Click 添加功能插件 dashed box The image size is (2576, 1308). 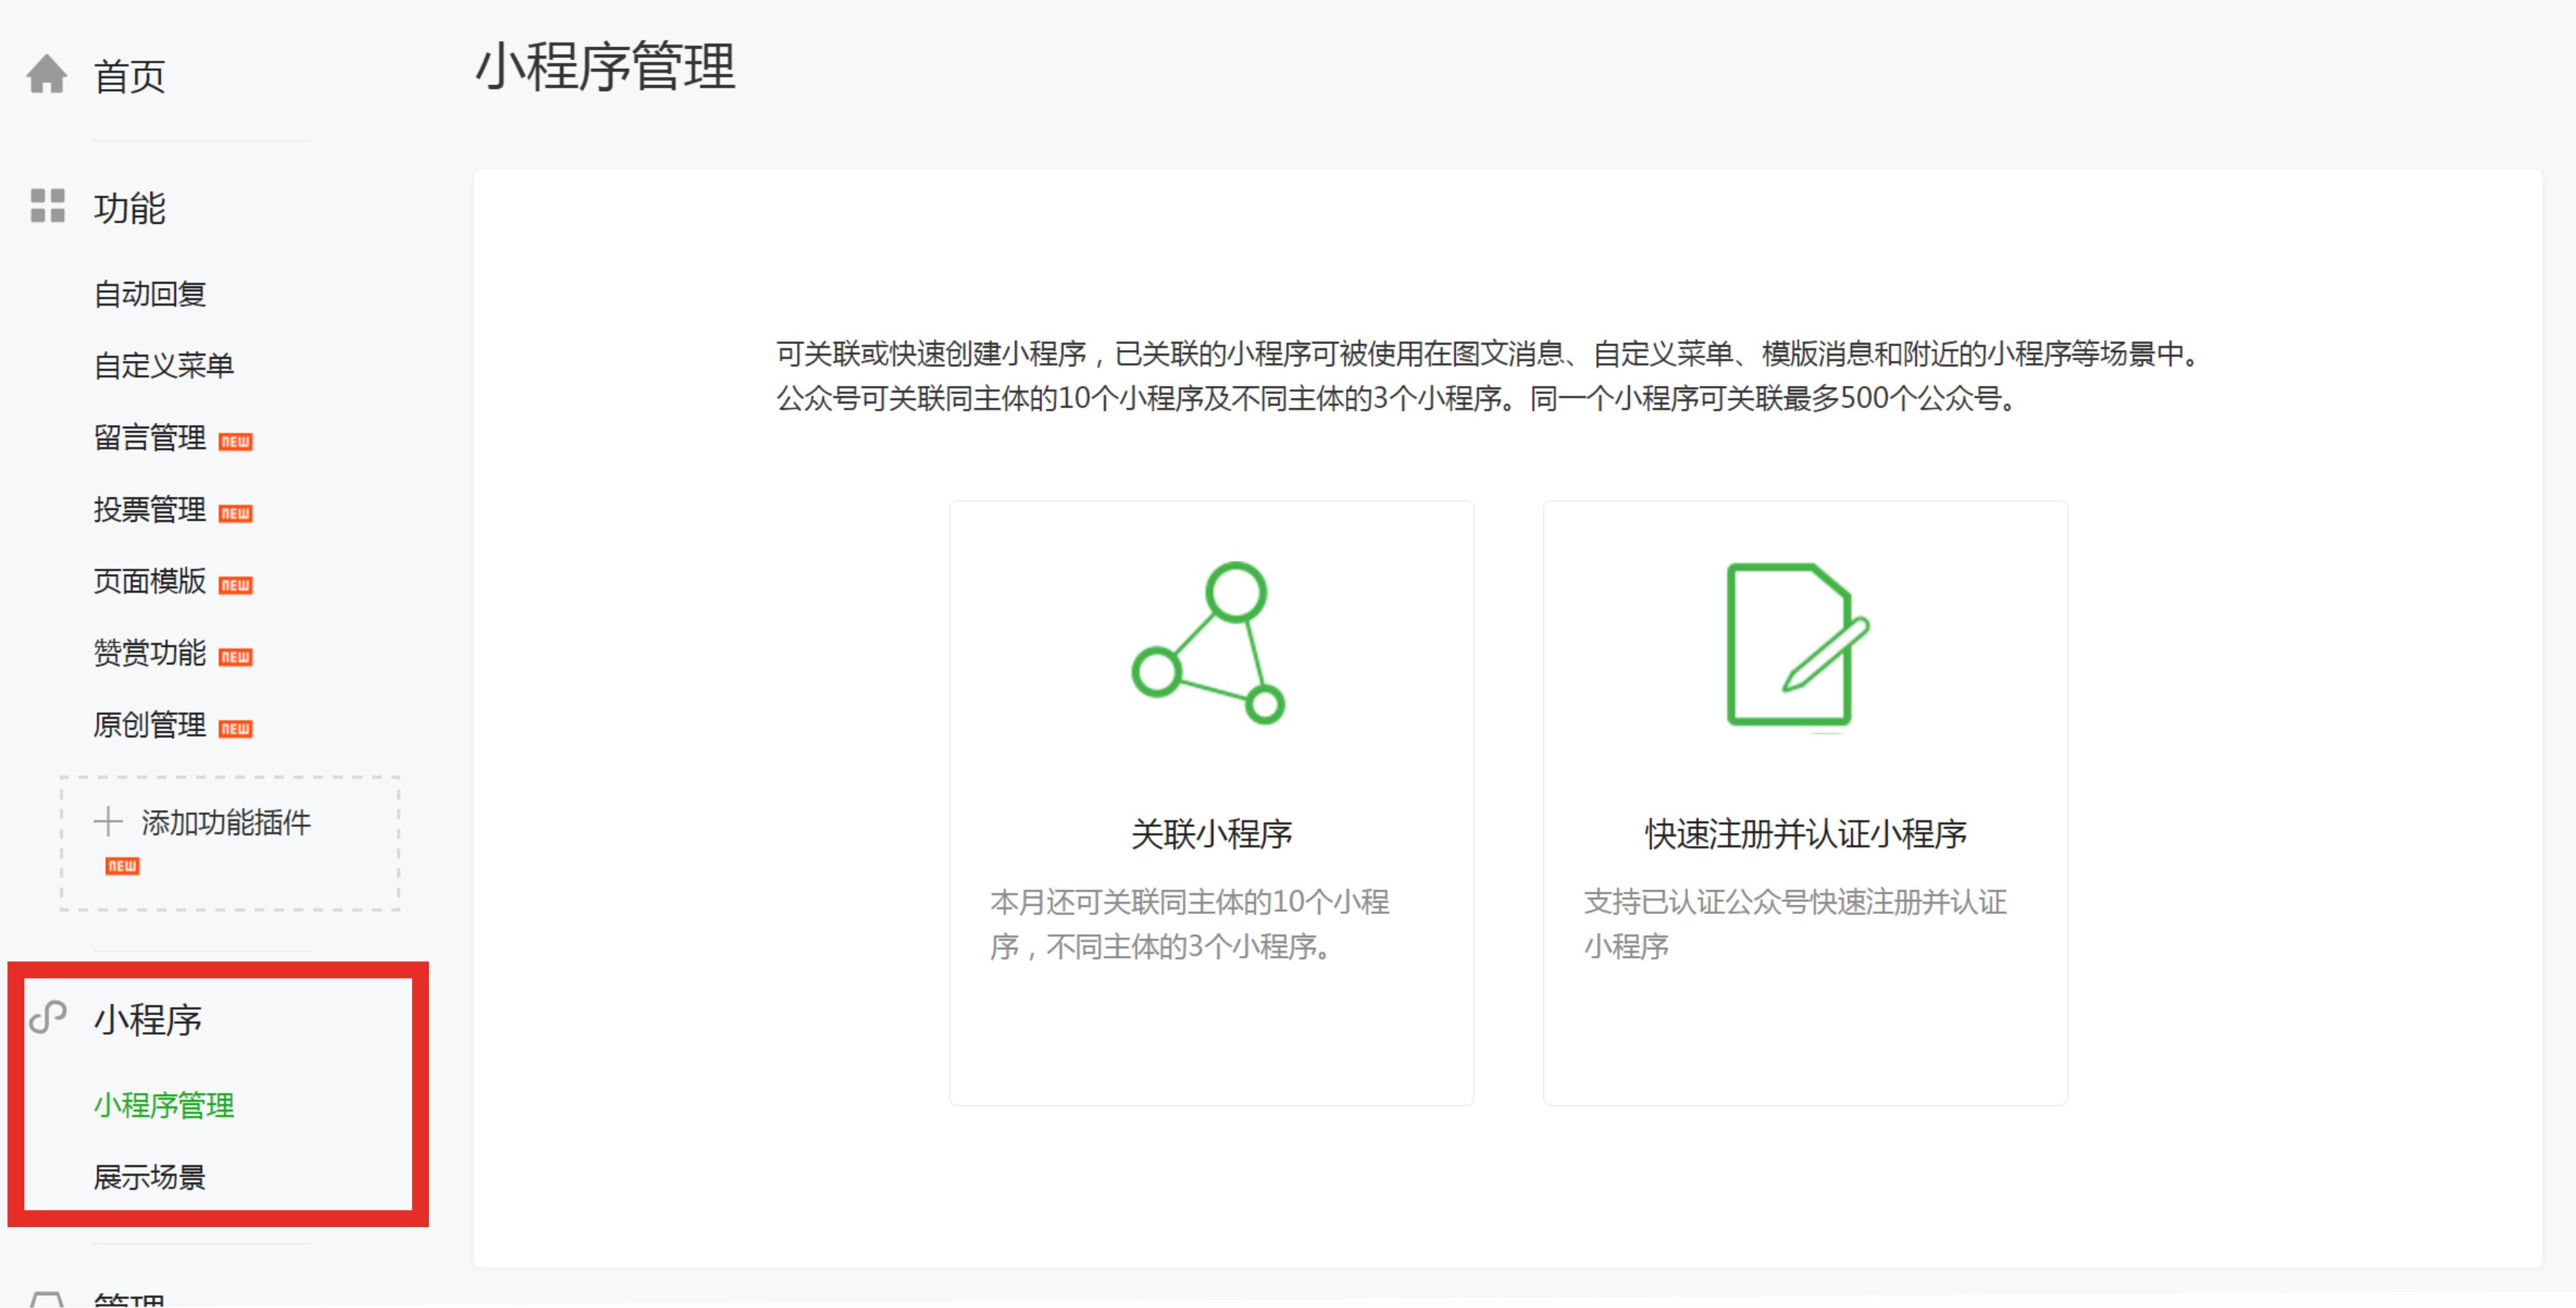point(229,843)
